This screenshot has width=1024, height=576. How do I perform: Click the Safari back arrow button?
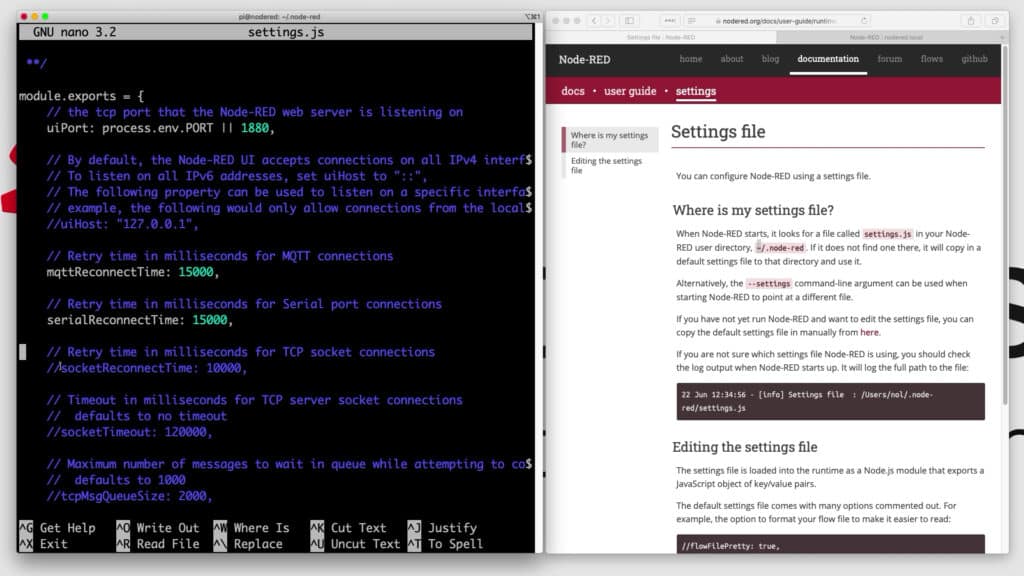tap(594, 21)
